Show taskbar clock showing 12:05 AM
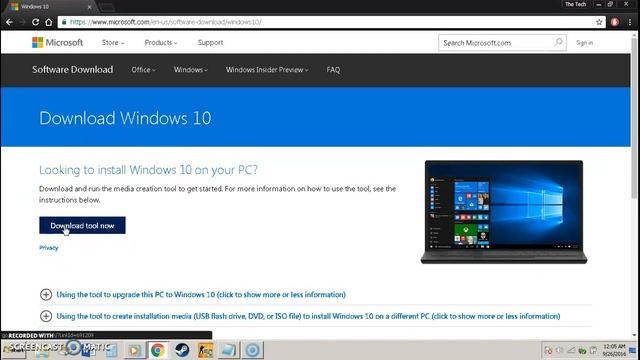The image size is (640, 360). [x=614, y=350]
